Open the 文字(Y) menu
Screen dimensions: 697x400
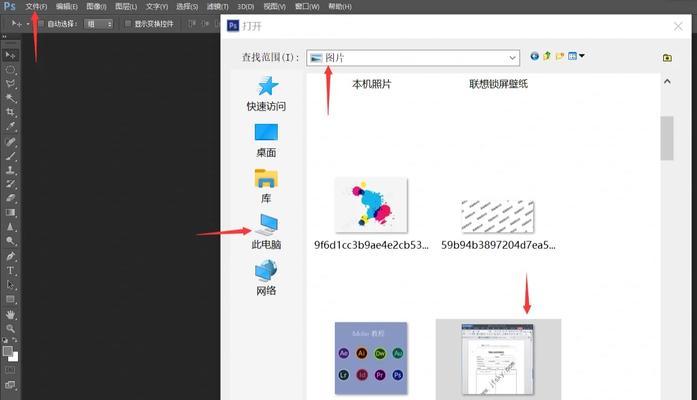coord(156,7)
